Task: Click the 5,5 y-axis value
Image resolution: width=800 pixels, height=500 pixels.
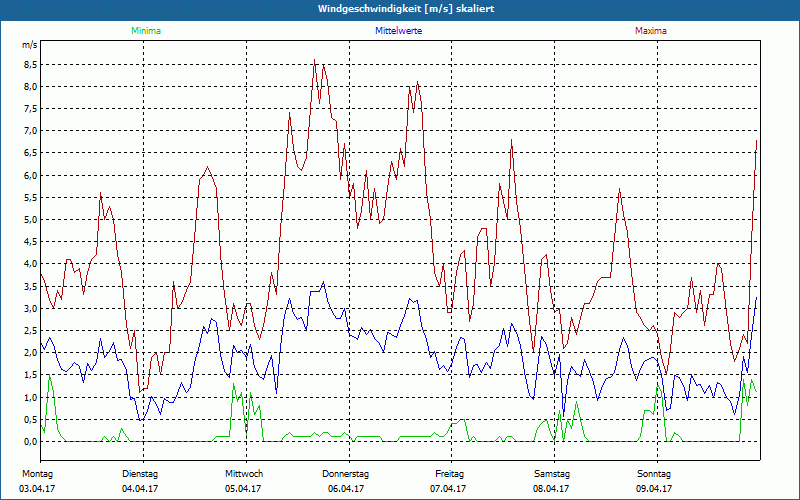Action: (31, 197)
